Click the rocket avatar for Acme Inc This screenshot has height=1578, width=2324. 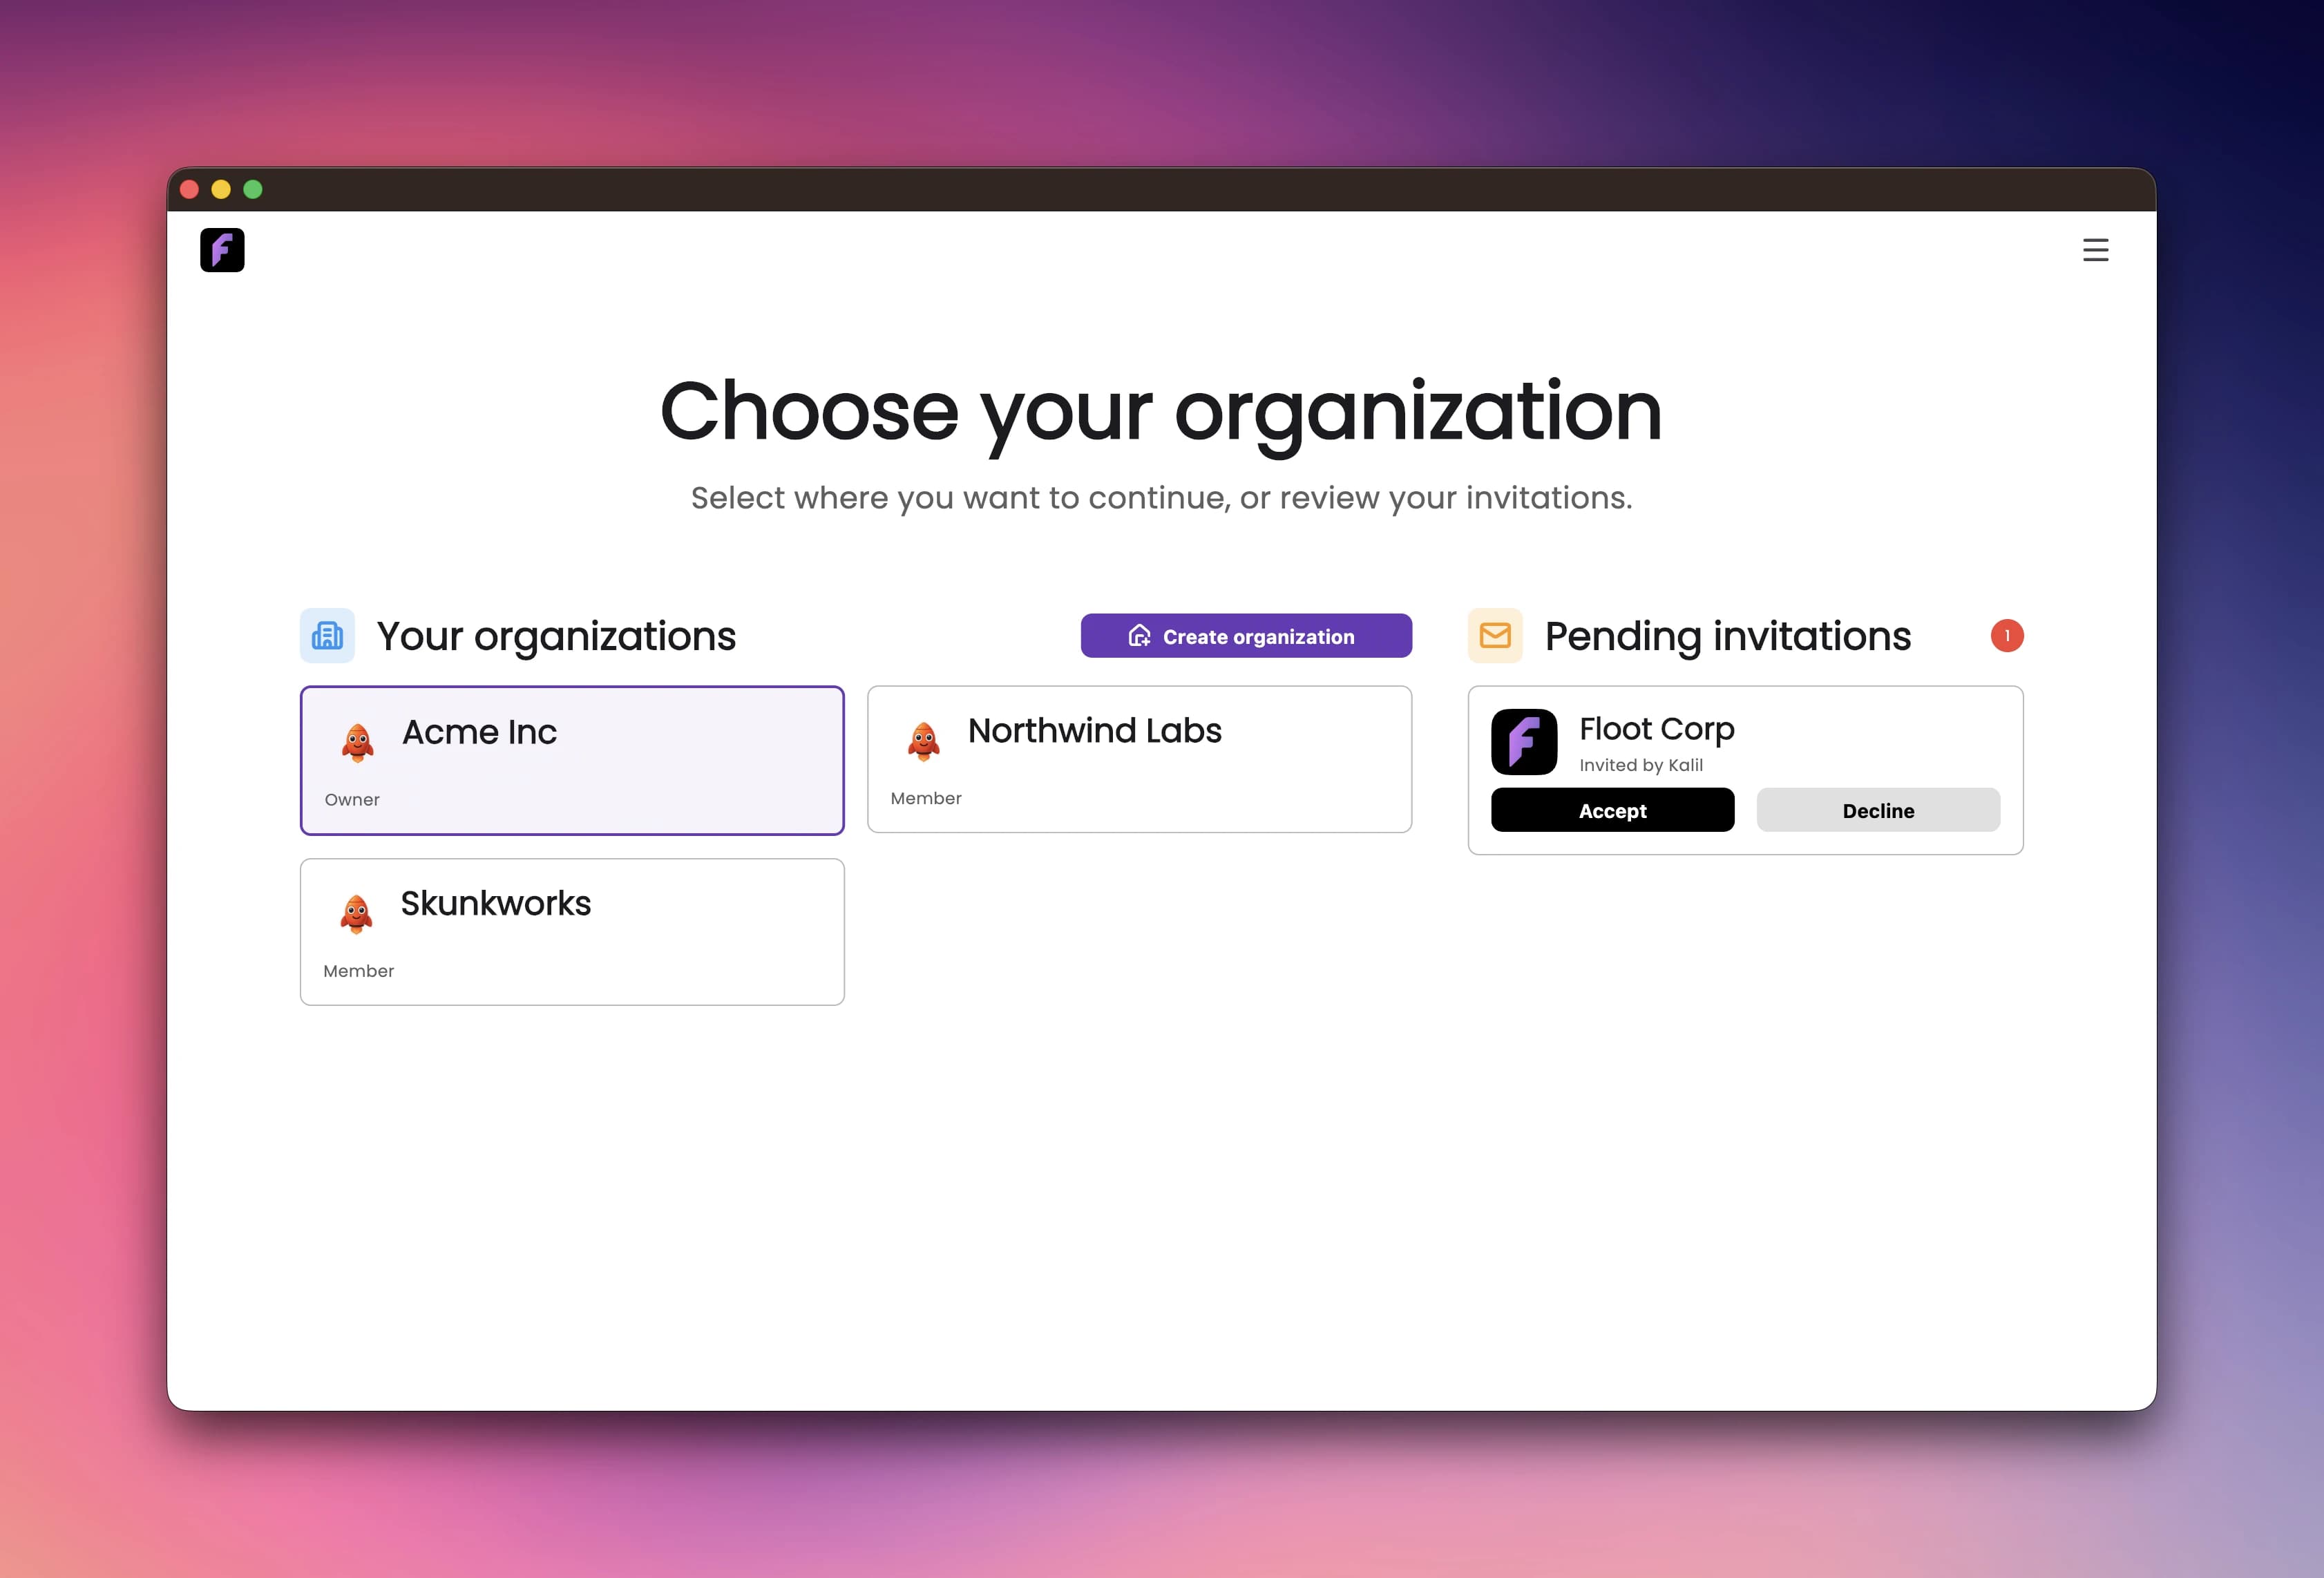point(357,742)
